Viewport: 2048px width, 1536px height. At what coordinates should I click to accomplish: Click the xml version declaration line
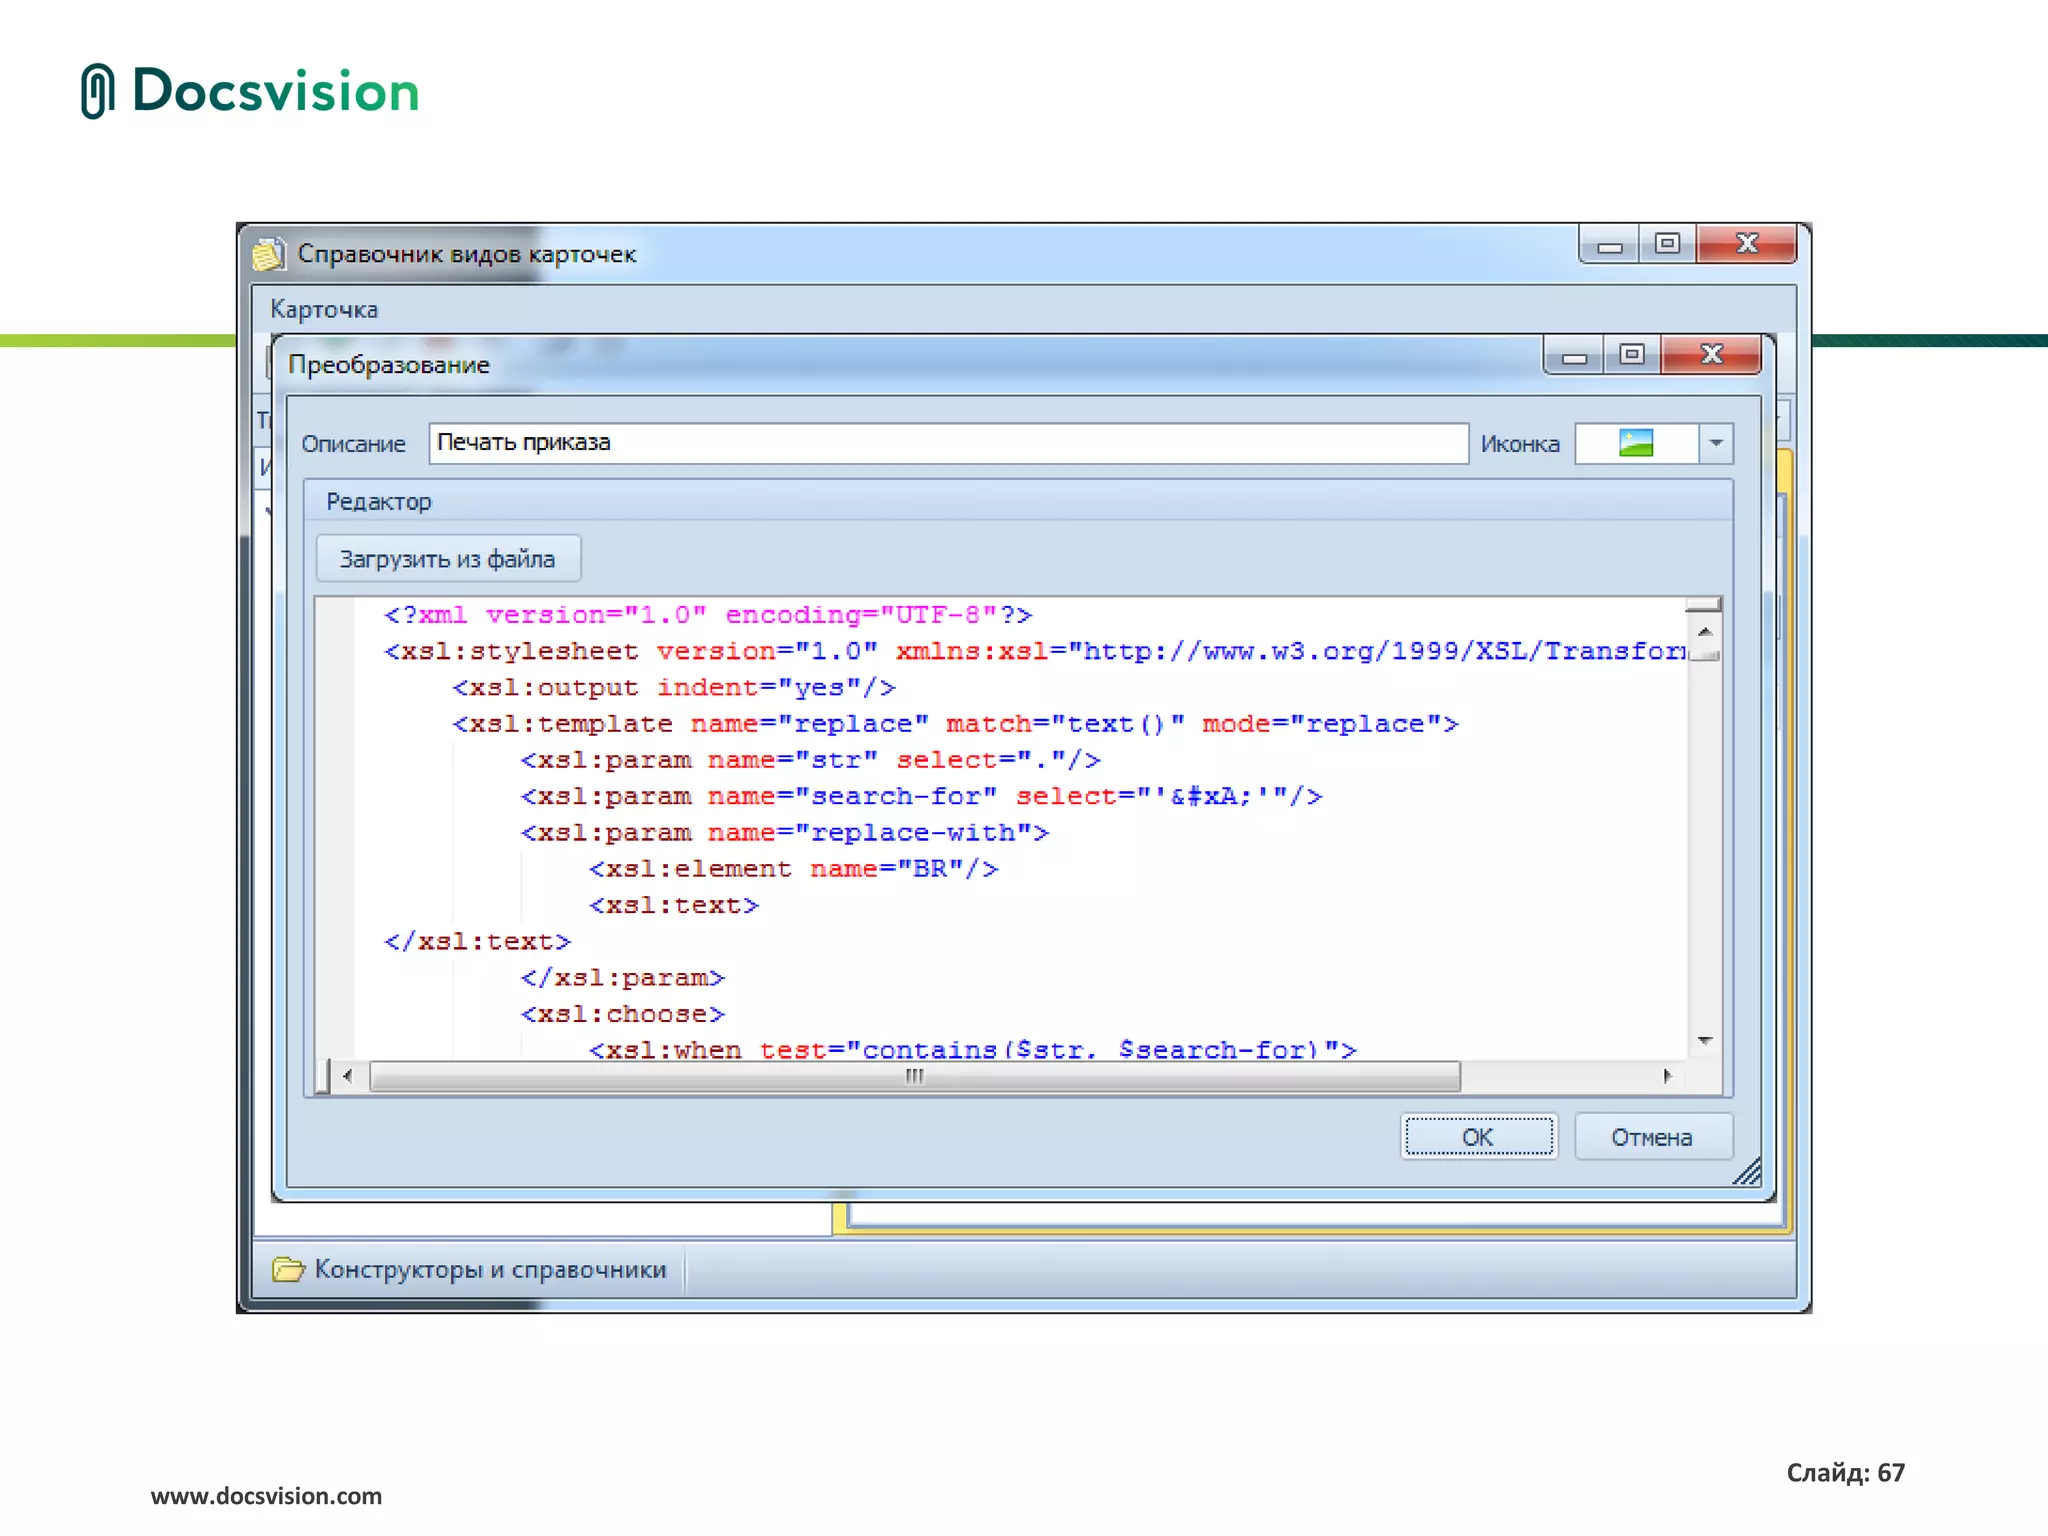708,615
